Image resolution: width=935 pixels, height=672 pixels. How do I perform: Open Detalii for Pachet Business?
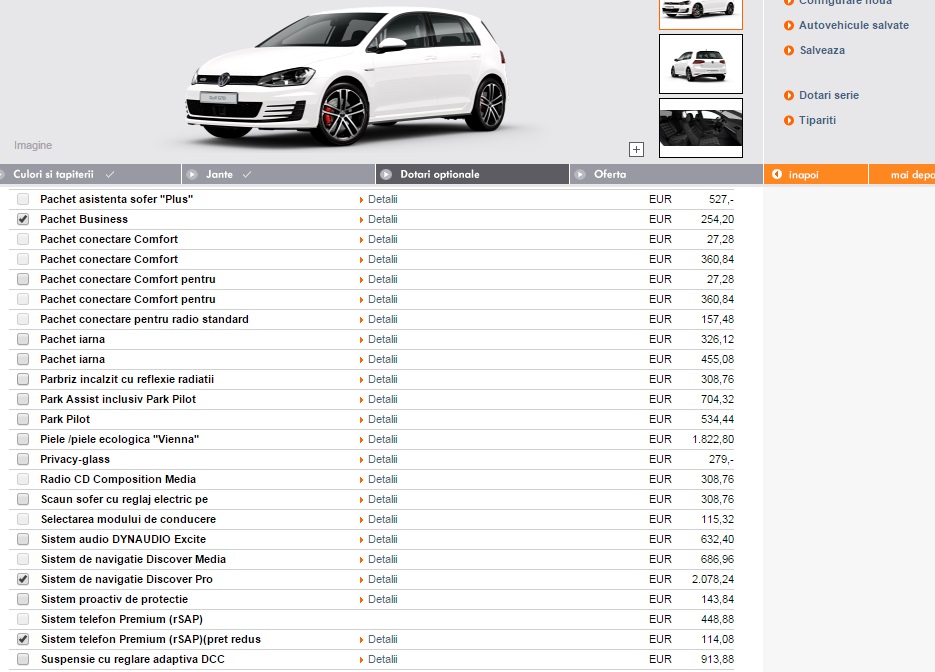coord(383,219)
